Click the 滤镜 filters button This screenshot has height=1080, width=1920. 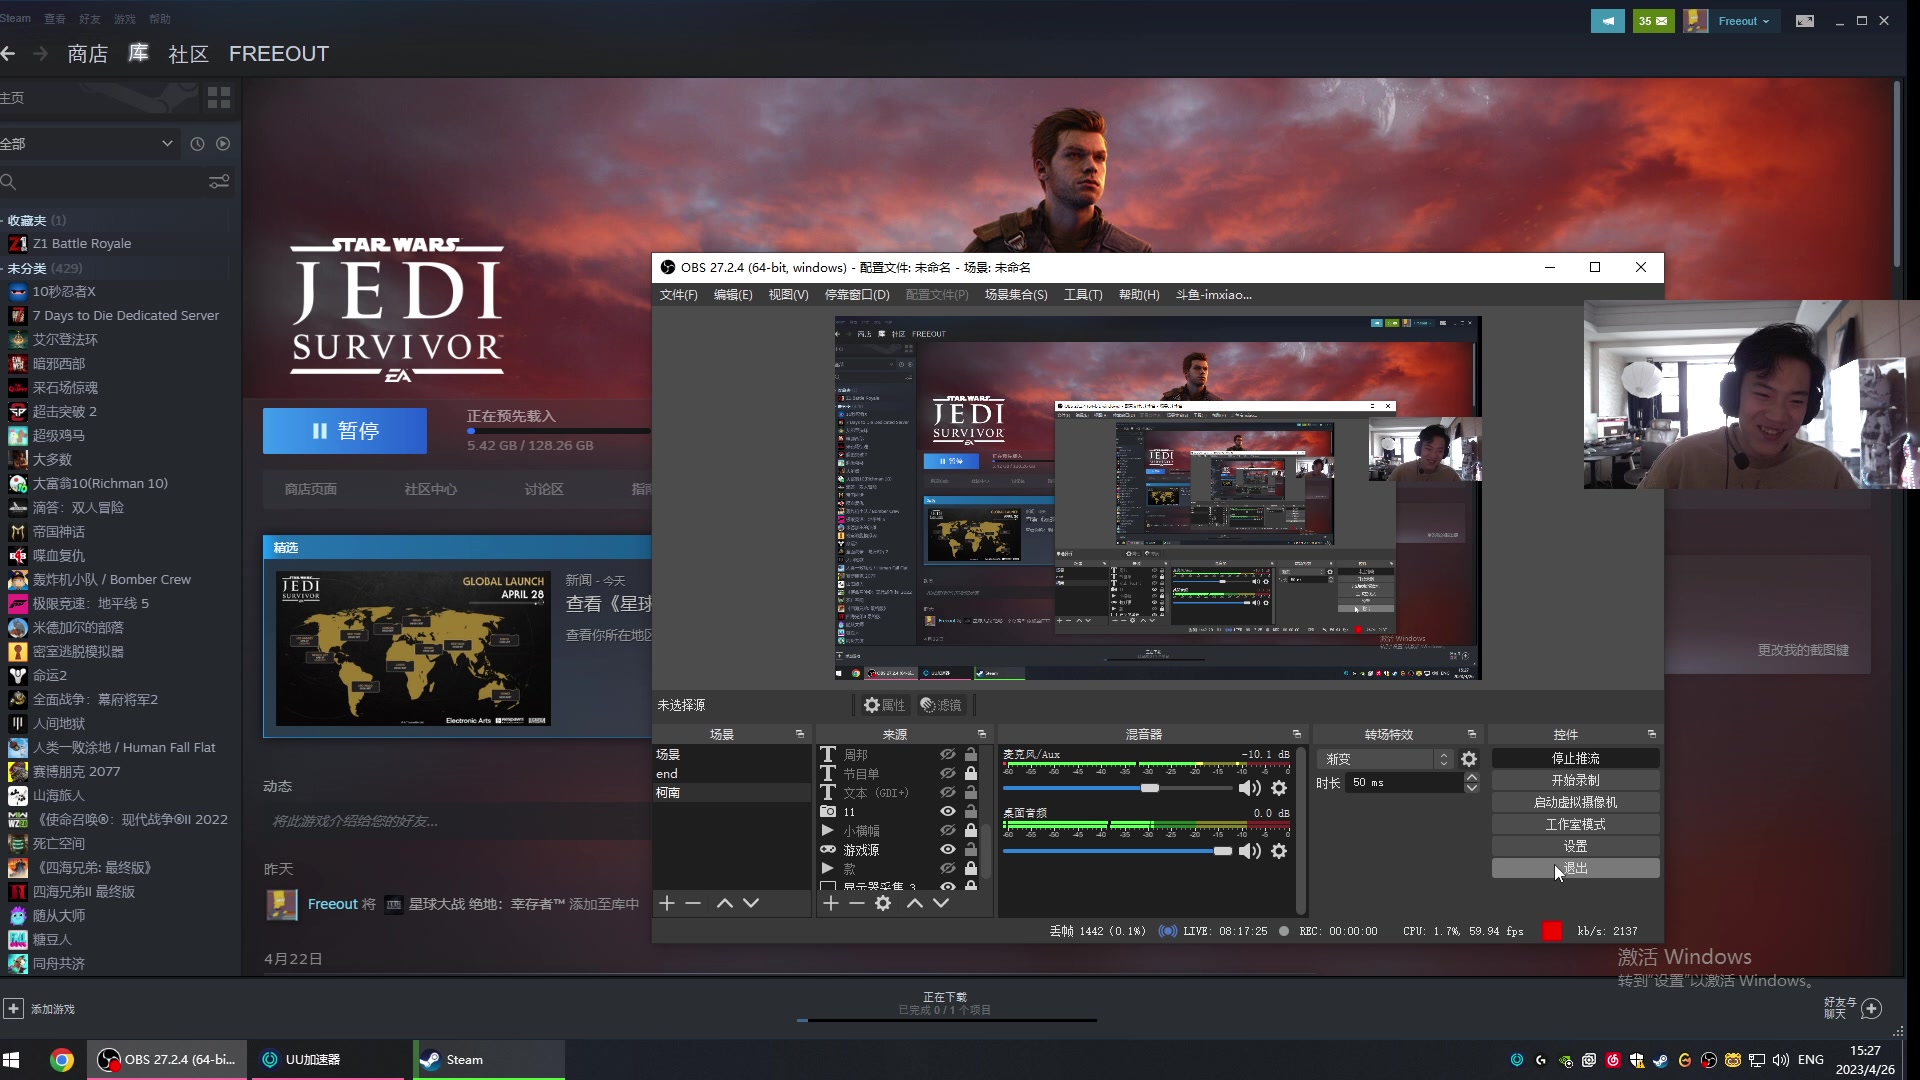pyautogui.click(x=941, y=705)
